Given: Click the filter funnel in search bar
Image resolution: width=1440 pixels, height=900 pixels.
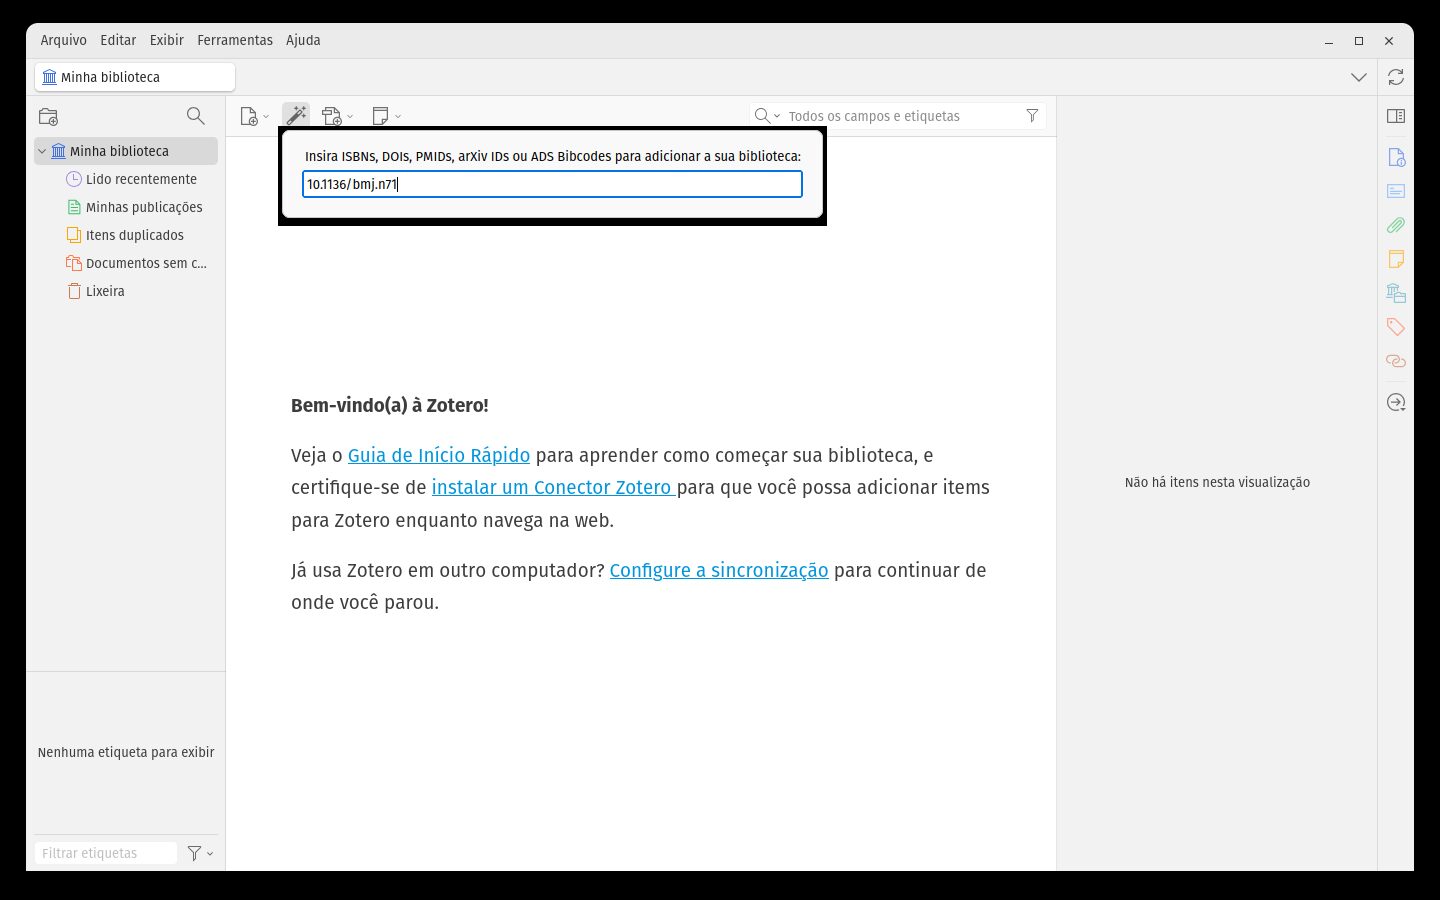Looking at the screenshot, I should tap(1032, 116).
